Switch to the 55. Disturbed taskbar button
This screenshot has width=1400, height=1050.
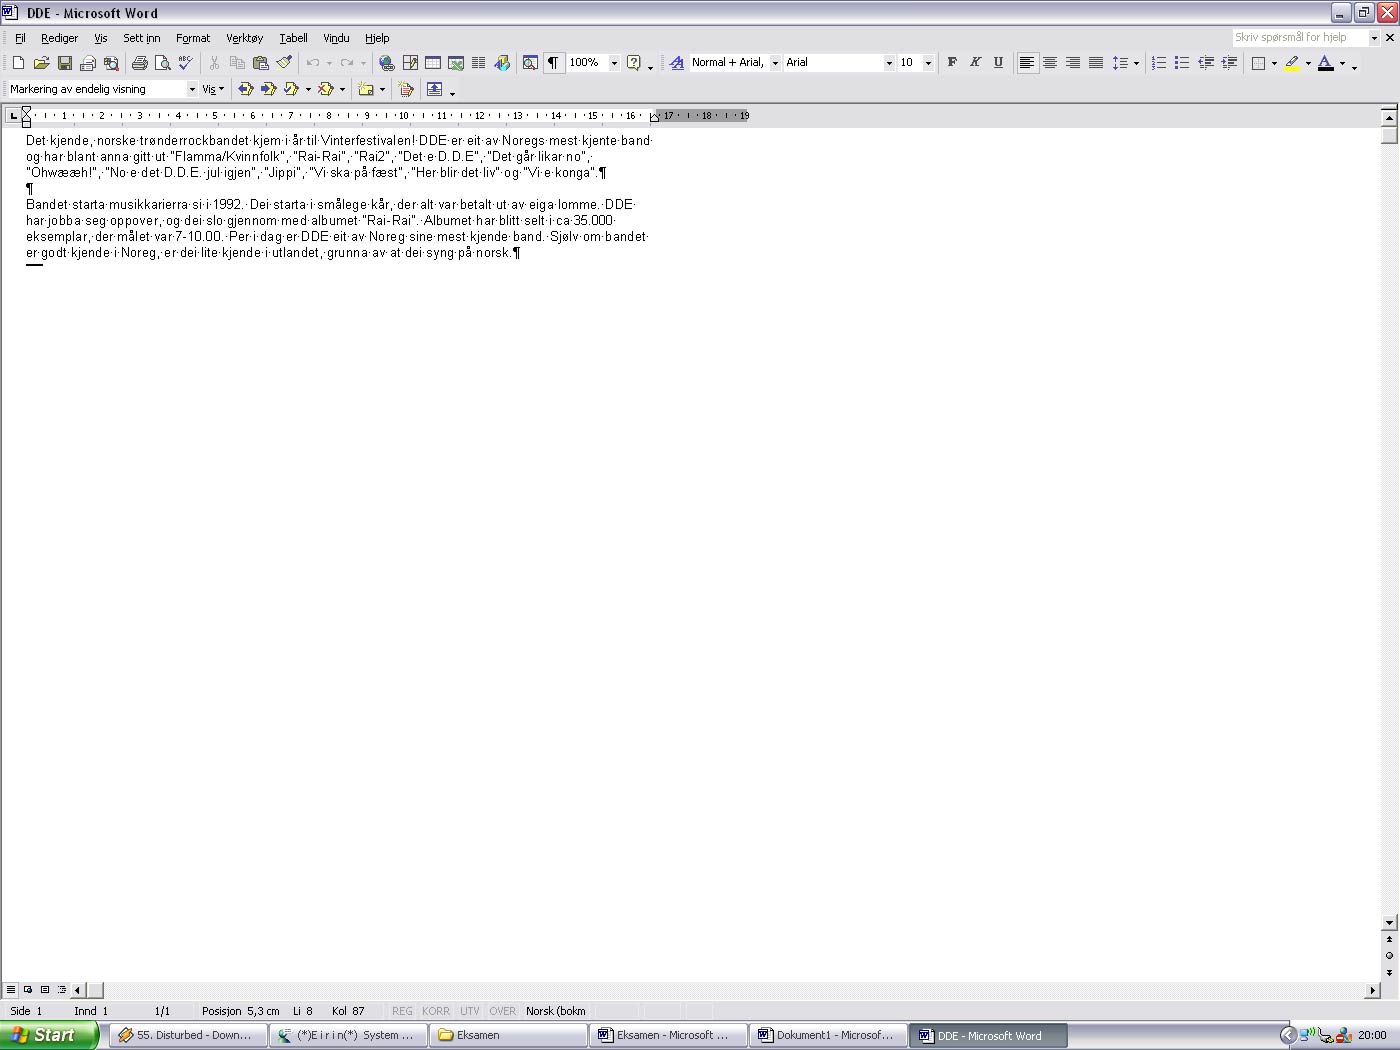189,1035
